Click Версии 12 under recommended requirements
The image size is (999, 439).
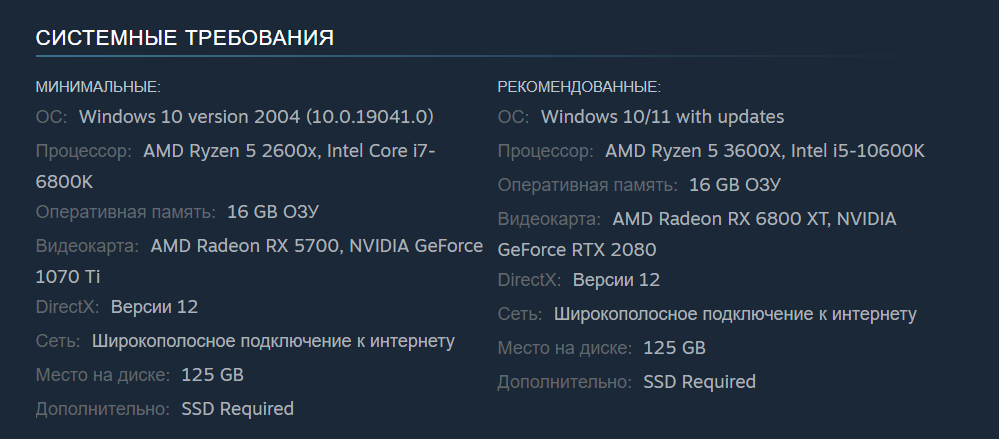pos(616,280)
